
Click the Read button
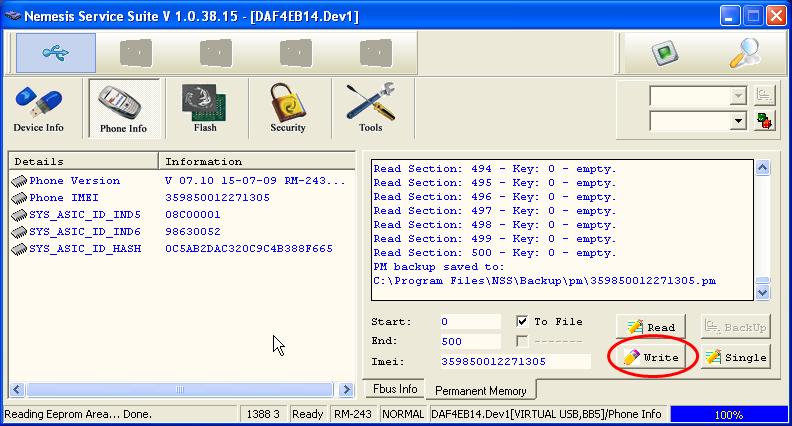tap(651, 327)
